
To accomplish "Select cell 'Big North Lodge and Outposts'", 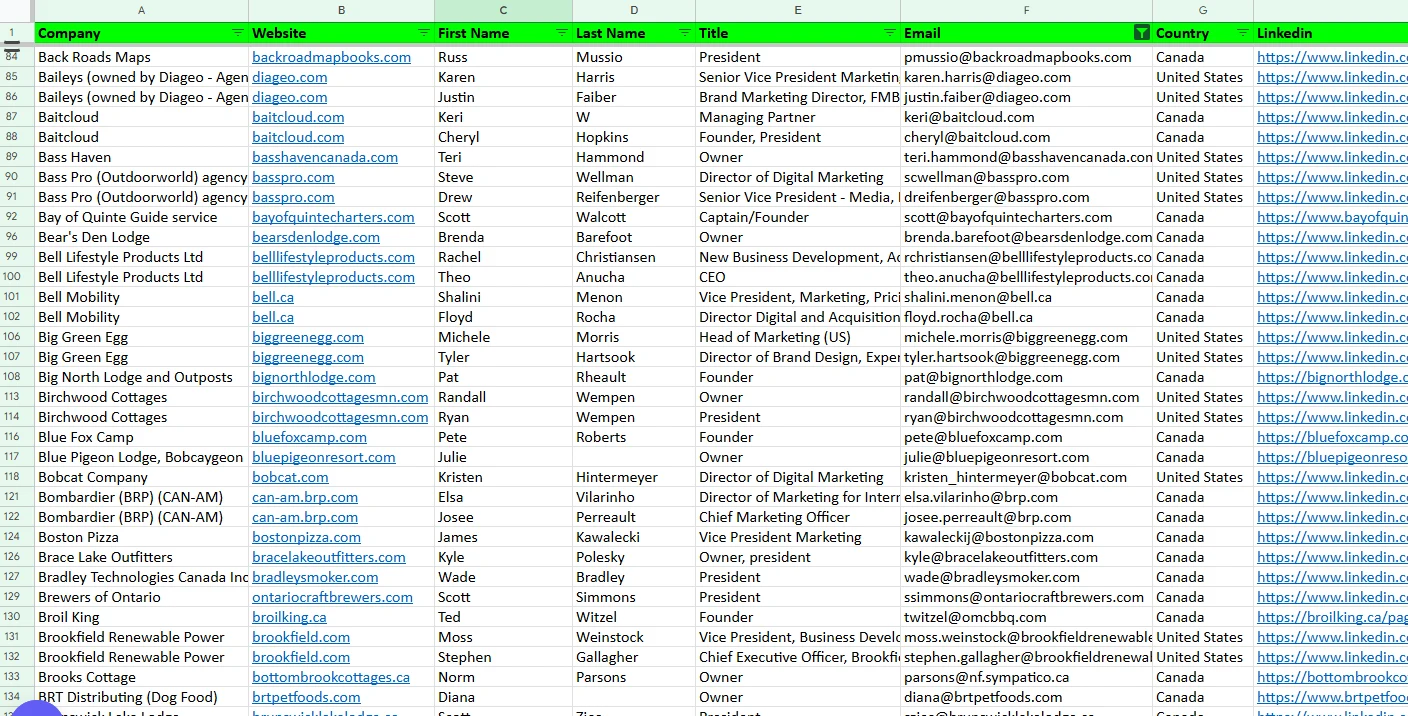I will (x=141, y=377).
